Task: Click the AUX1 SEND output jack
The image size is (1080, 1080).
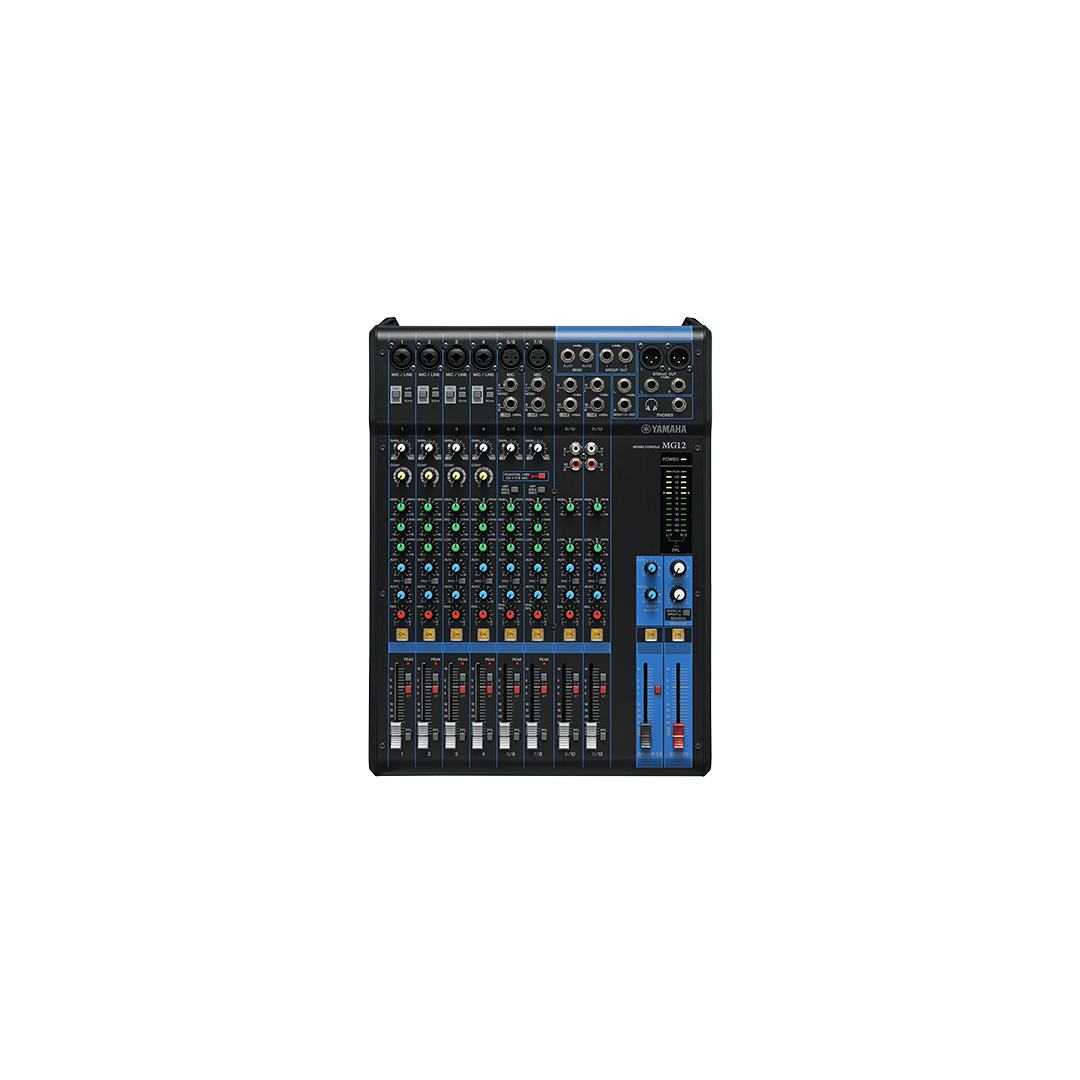Action: click(x=568, y=355)
